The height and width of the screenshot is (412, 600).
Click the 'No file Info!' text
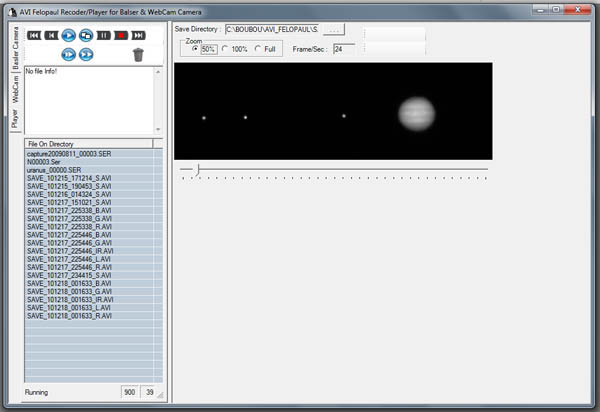tap(41, 71)
